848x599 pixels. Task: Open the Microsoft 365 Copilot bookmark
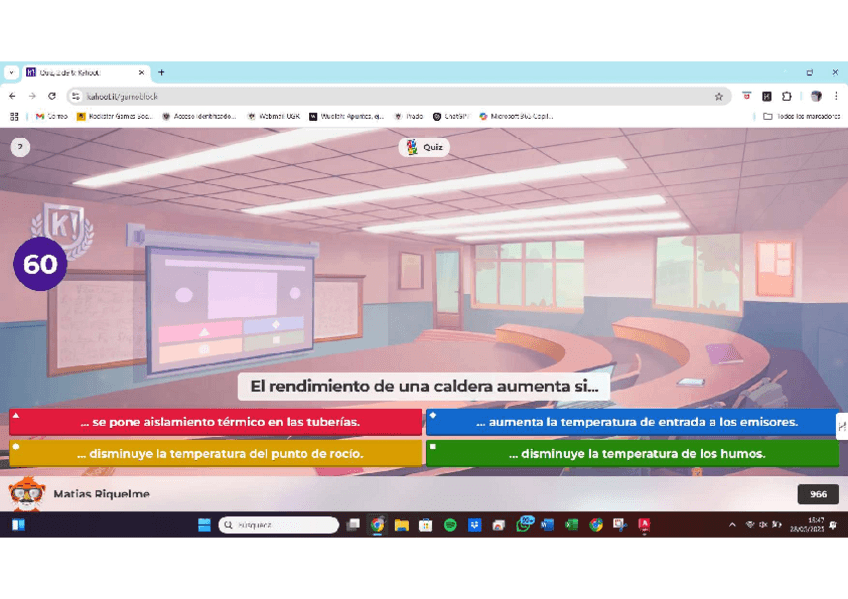coord(516,116)
